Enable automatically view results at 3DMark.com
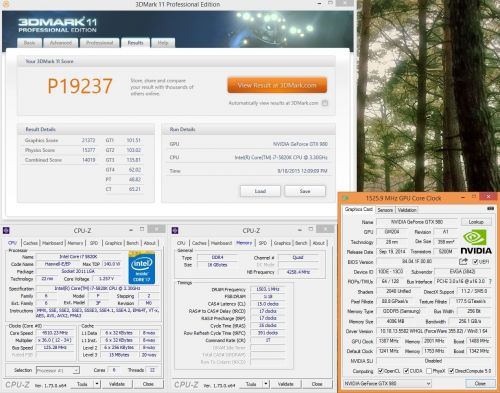 click(325, 103)
